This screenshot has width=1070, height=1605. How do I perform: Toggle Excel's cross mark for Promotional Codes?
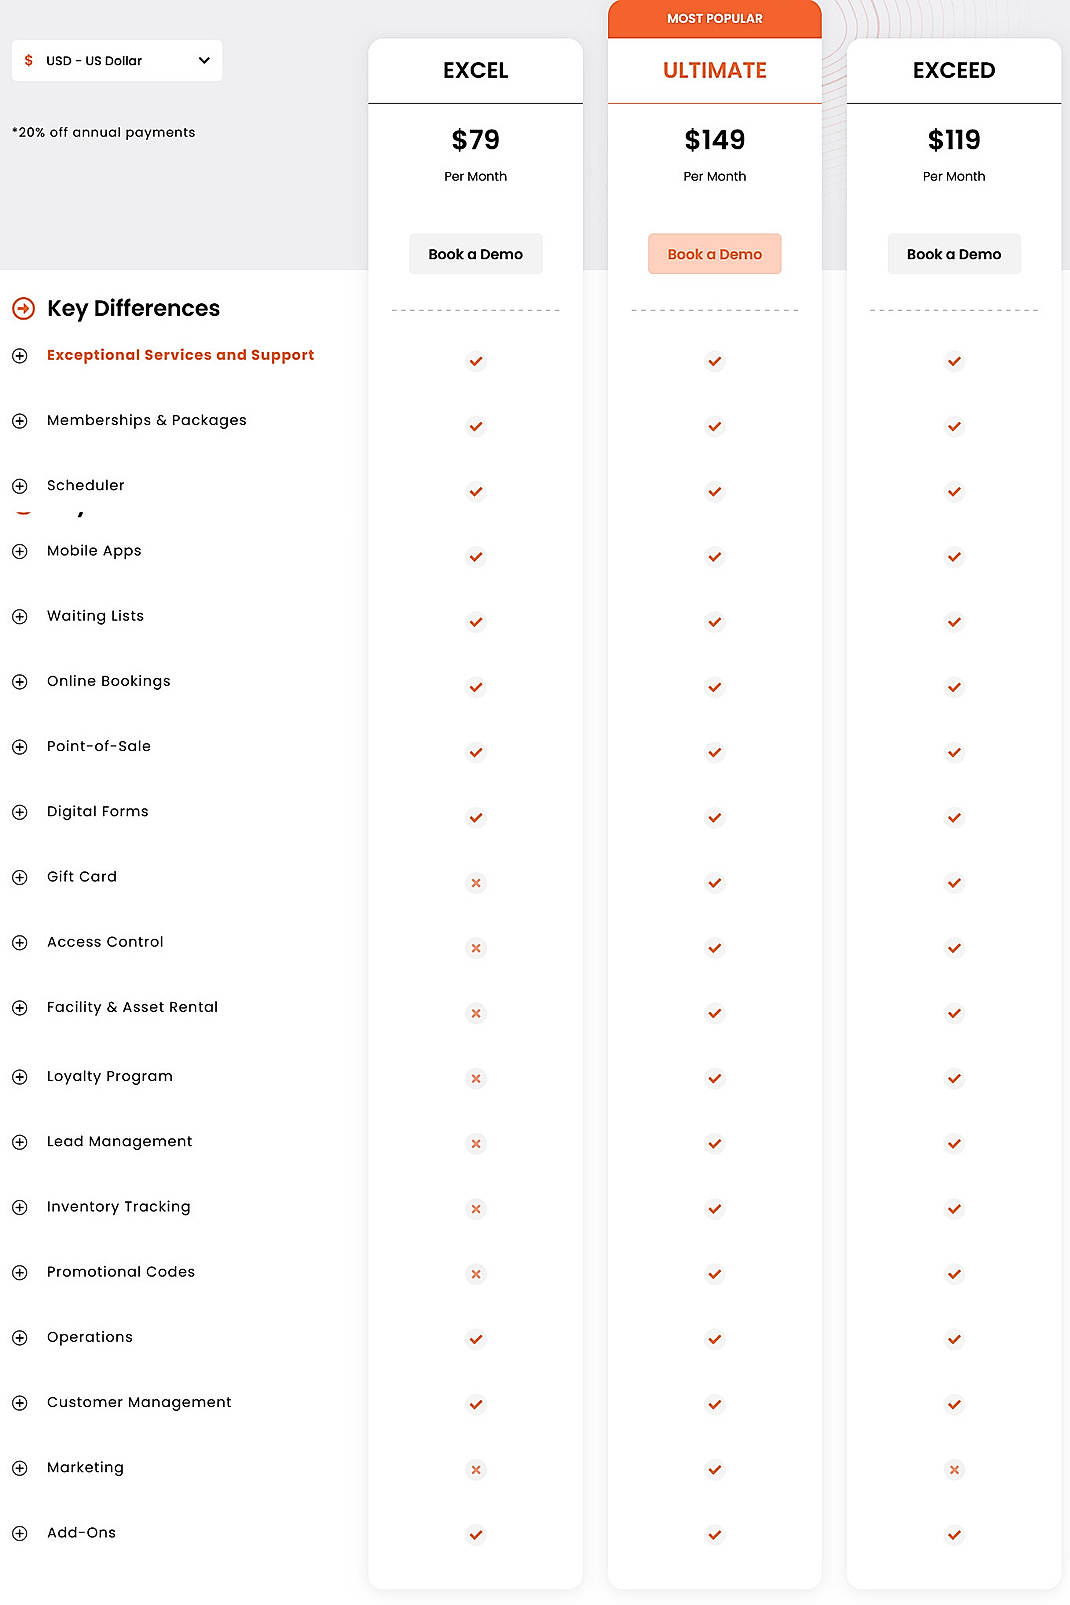[475, 1273]
